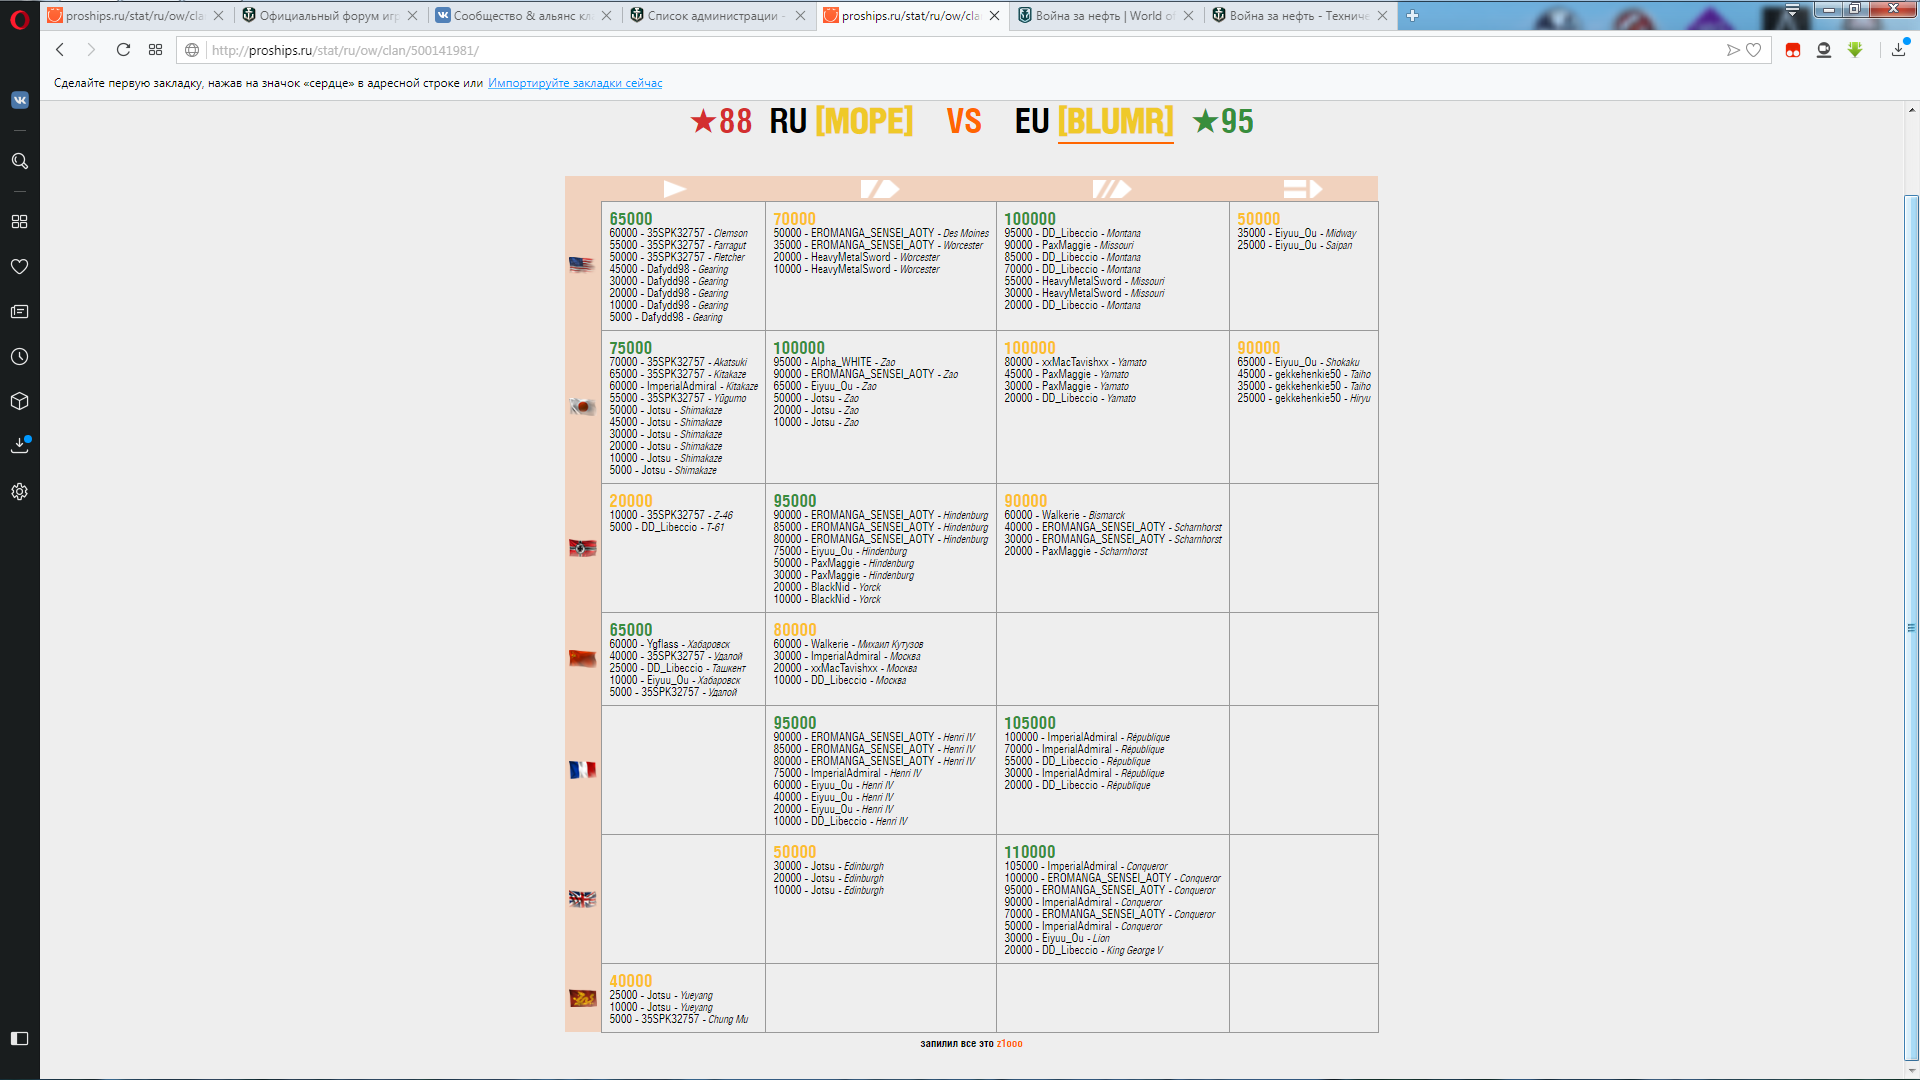Switch to Список администрации tab
The width and height of the screenshot is (1920, 1080).
point(716,16)
